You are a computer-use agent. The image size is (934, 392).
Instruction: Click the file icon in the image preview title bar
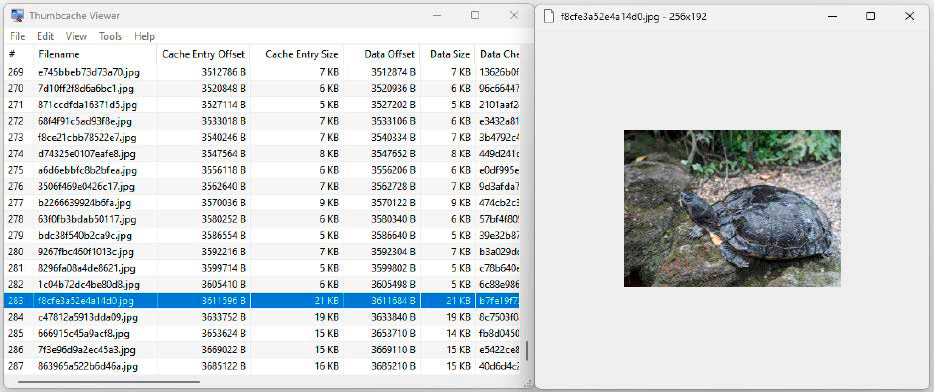pos(549,17)
